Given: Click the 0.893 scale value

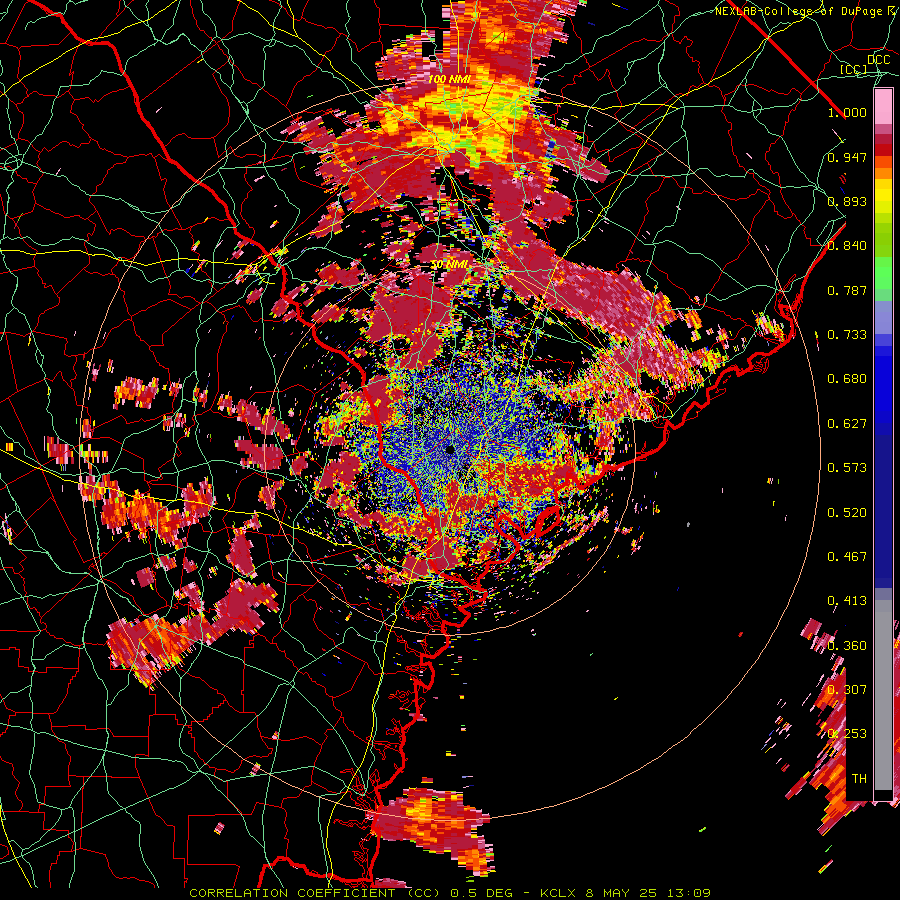Looking at the screenshot, I should coord(847,201).
